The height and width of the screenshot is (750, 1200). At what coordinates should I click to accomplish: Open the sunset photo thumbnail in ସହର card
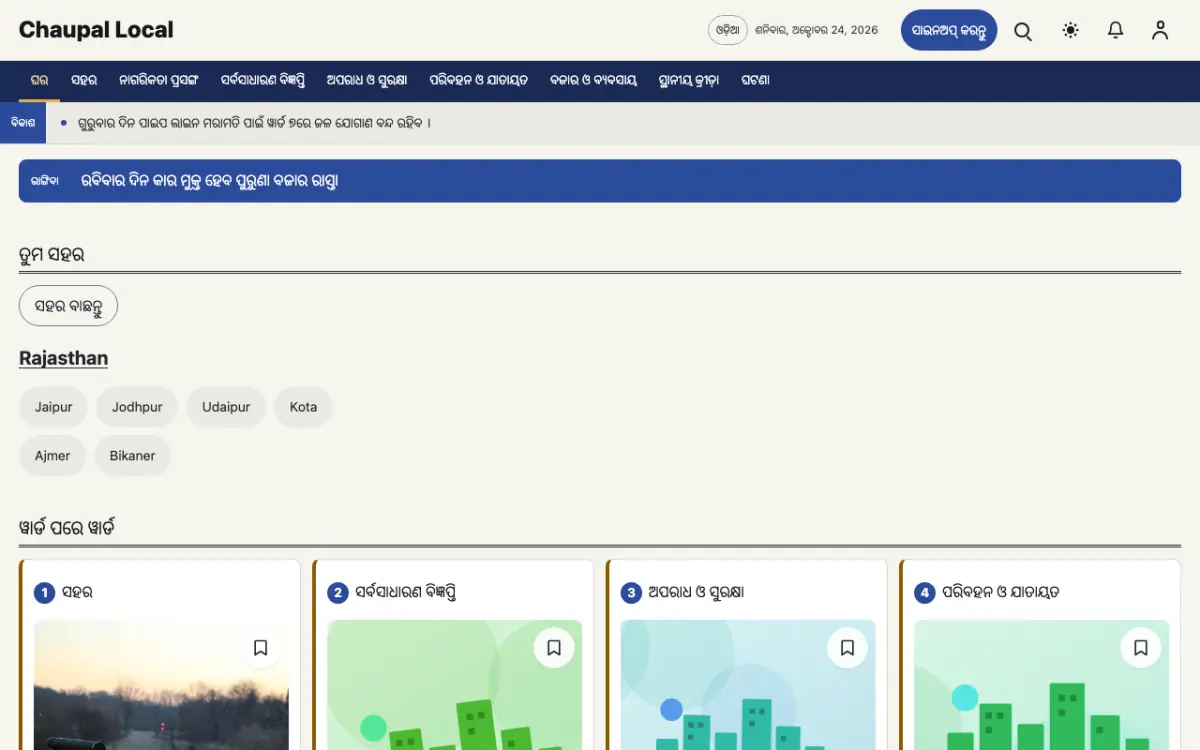click(x=161, y=685)
